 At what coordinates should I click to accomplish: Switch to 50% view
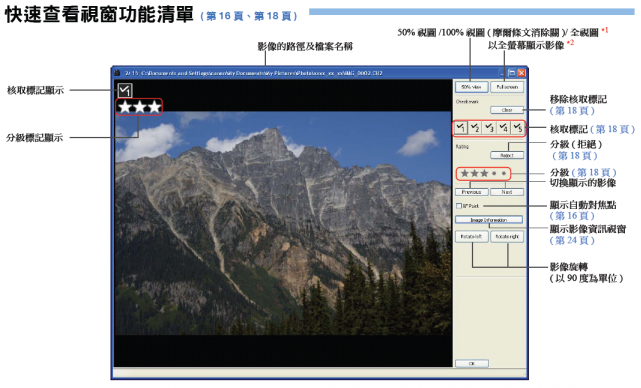tap(471, 87)
